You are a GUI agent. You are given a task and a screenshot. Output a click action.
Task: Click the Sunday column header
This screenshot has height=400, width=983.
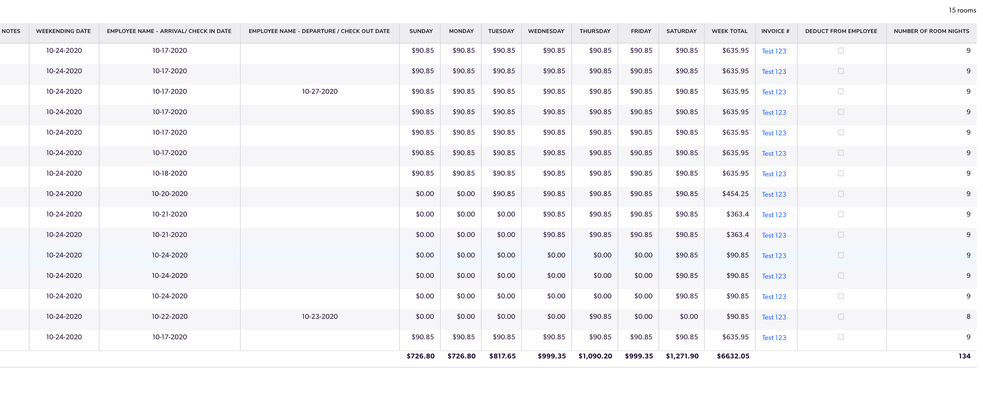pyautogui.click(x=421, y=31)
